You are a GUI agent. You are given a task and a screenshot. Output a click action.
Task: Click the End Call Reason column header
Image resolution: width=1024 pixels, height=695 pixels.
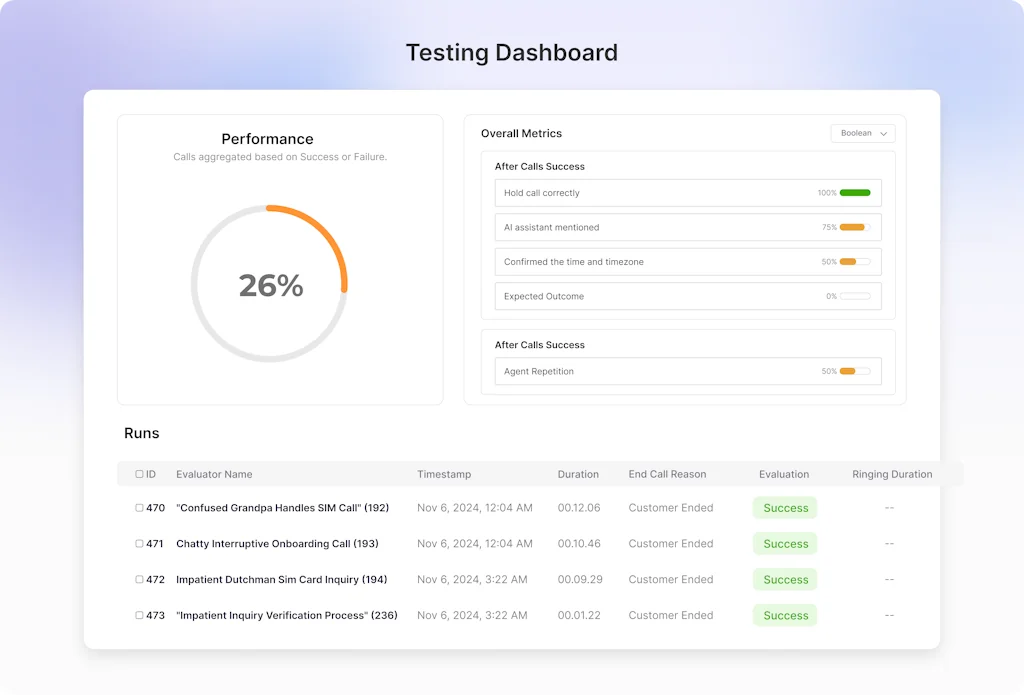pos(667,474)
